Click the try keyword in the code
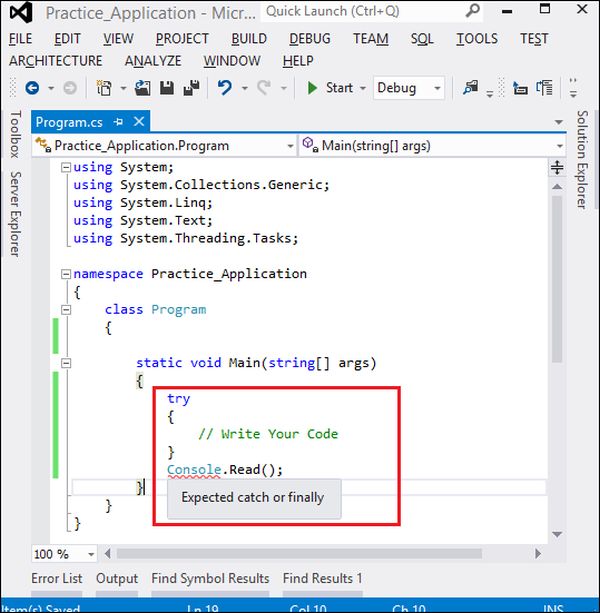The width and height of the screenshot is (600, 613). (x=178, y=399)
